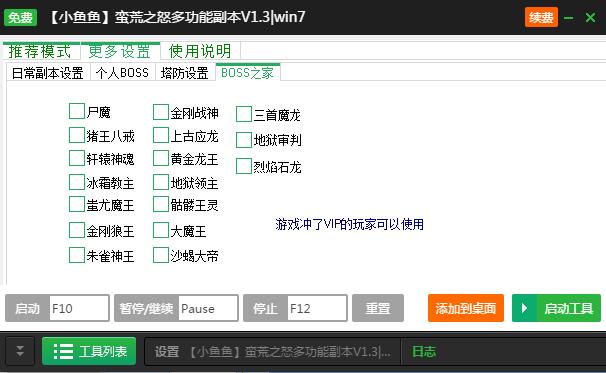Toggle the 烈焰石龙 checkbox
The width and height of the screenshot is (606, 373).
pyautogui.click(x=244, y=166)
